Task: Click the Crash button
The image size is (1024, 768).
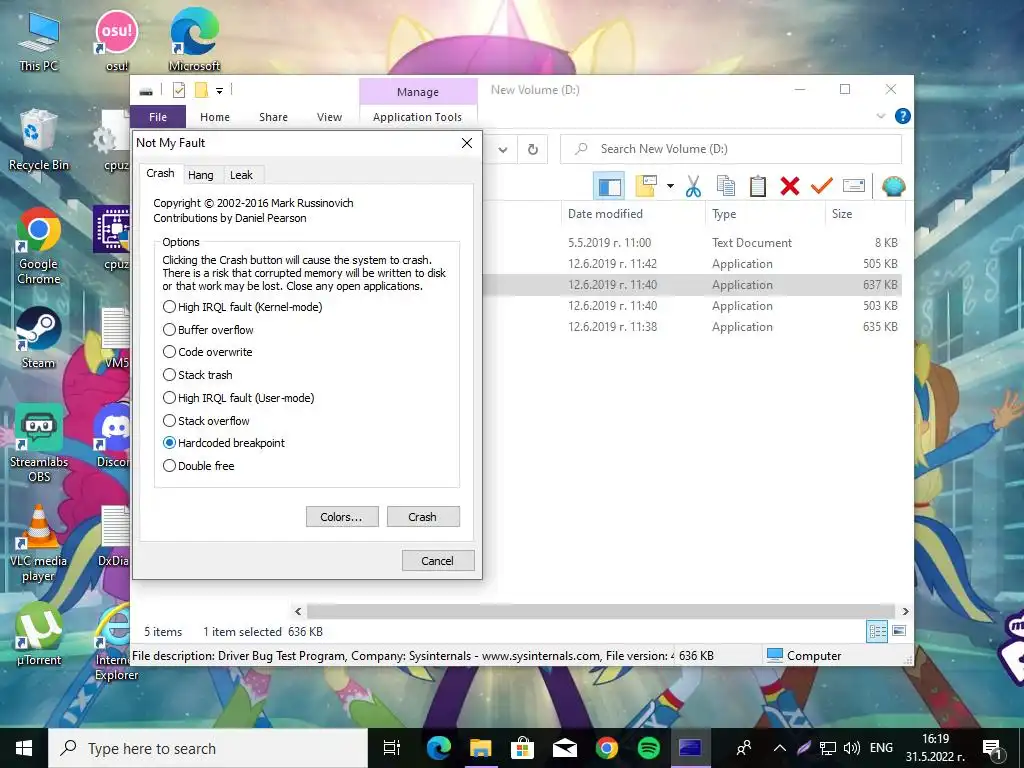Action: coord(423,517)
